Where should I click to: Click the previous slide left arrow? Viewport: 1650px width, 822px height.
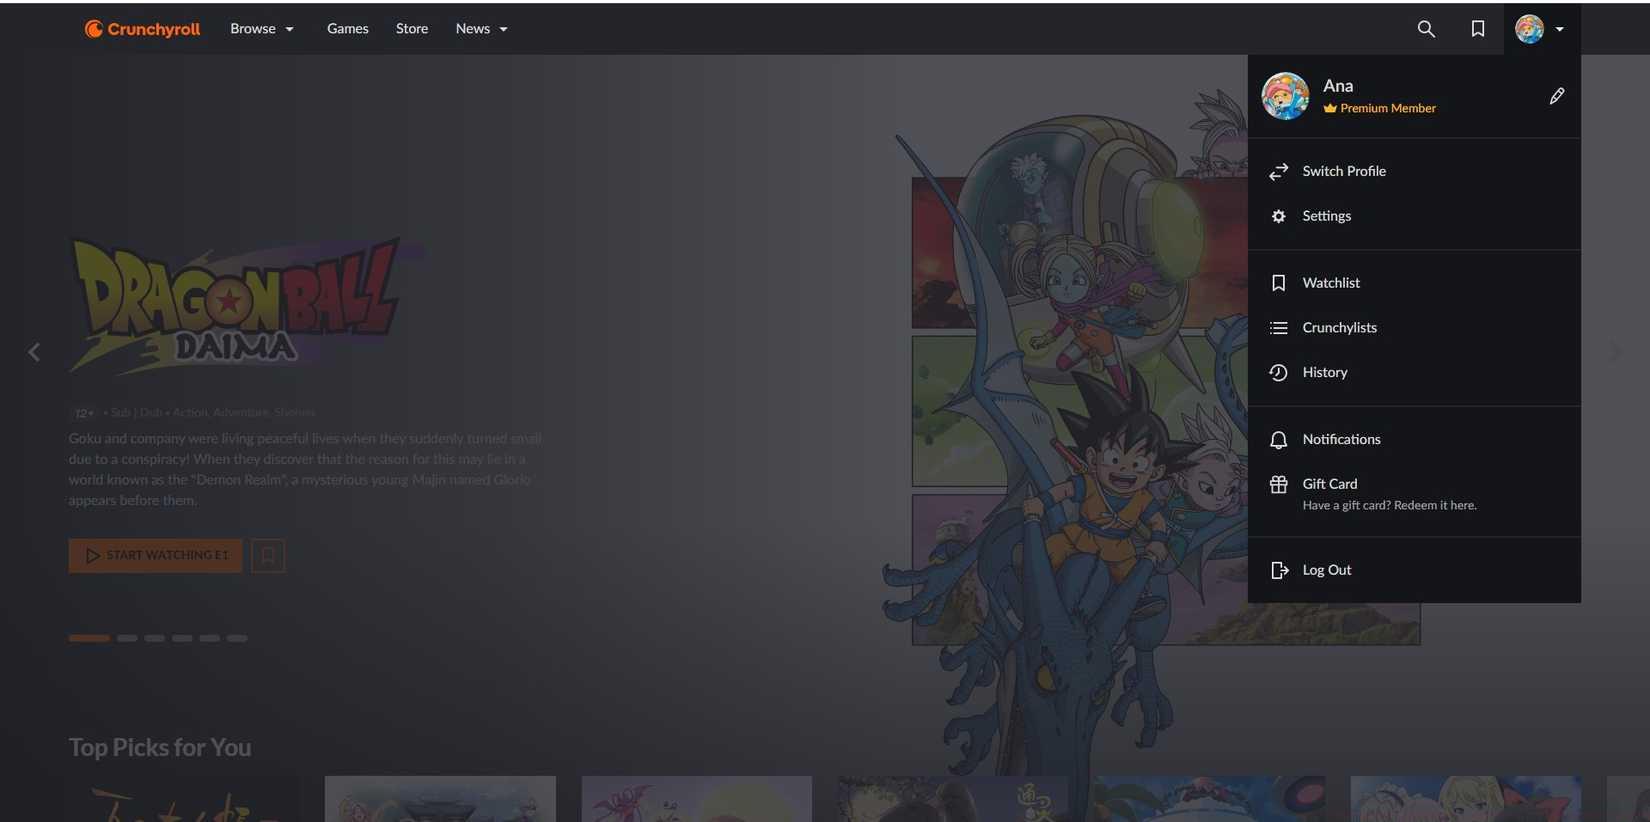click(x=34, y=352)
